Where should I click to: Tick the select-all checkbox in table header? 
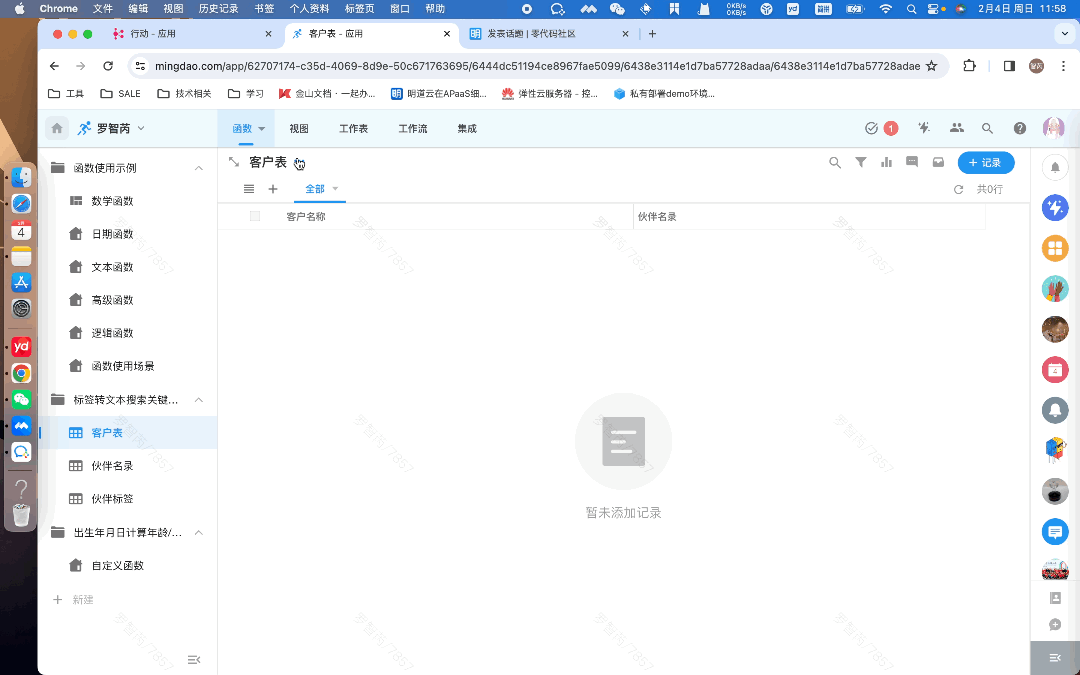click(x=255, y=216)
